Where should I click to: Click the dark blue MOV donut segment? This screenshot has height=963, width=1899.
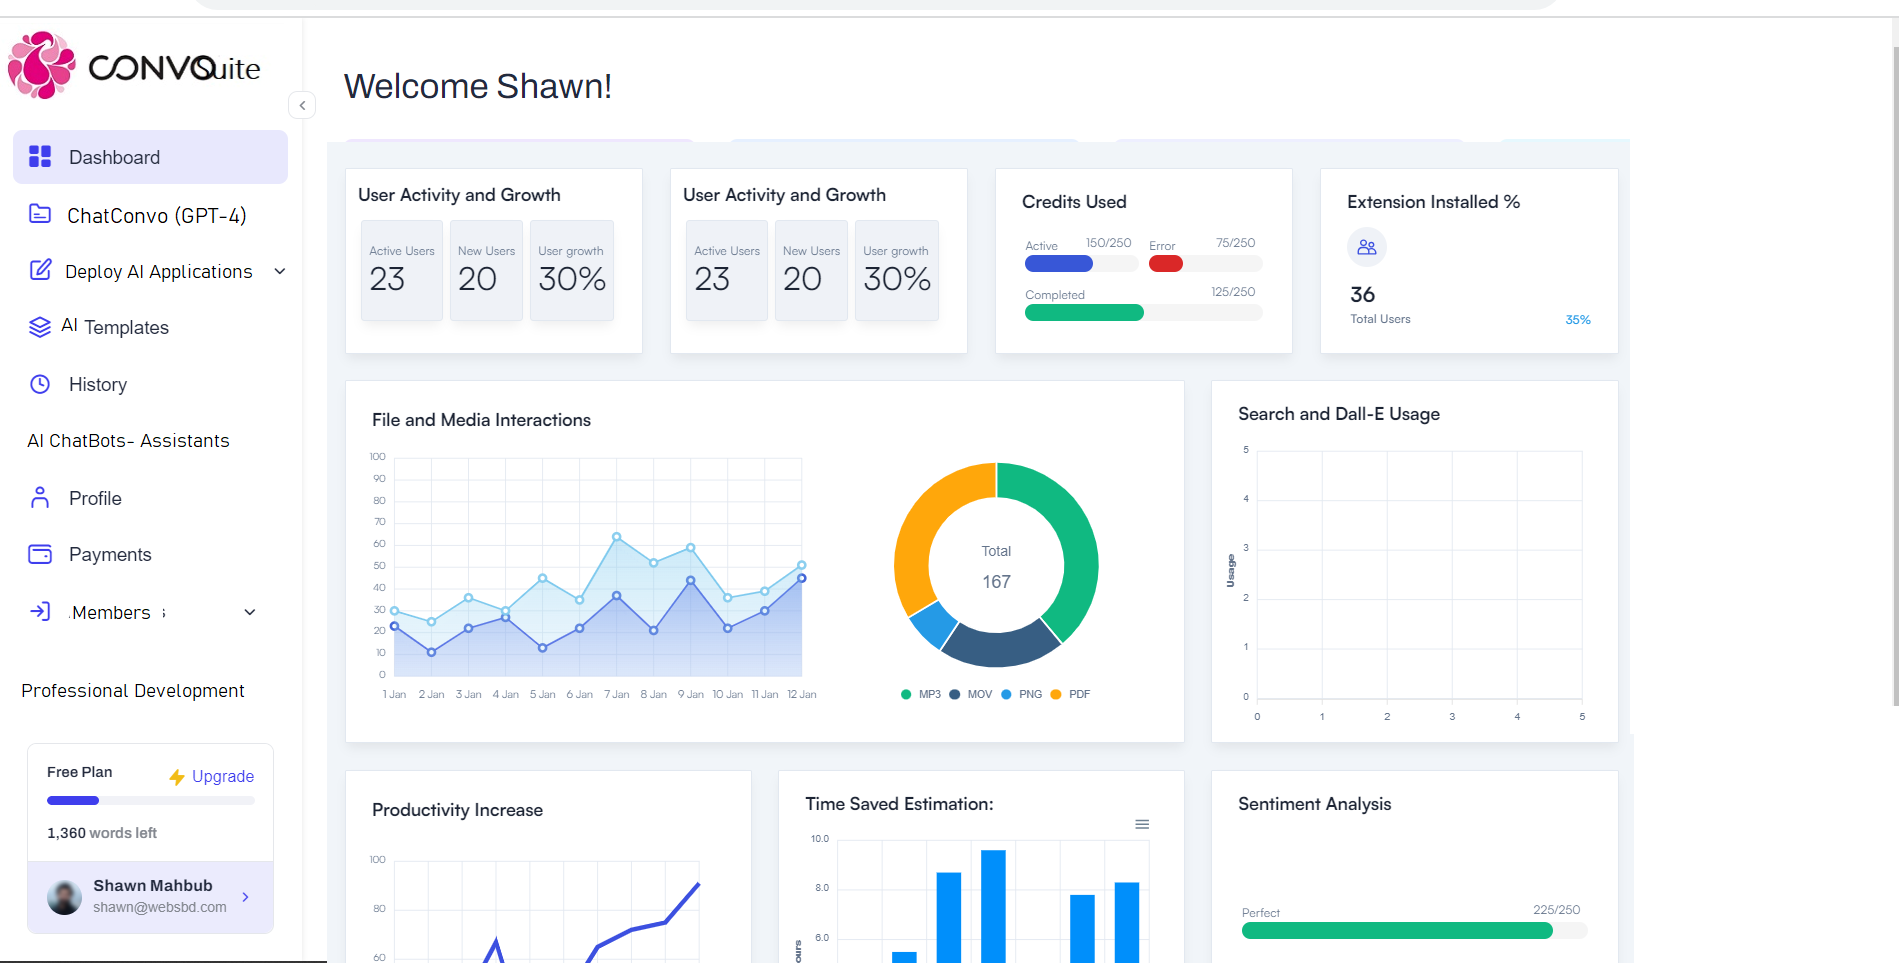[x=1001, y=648]
